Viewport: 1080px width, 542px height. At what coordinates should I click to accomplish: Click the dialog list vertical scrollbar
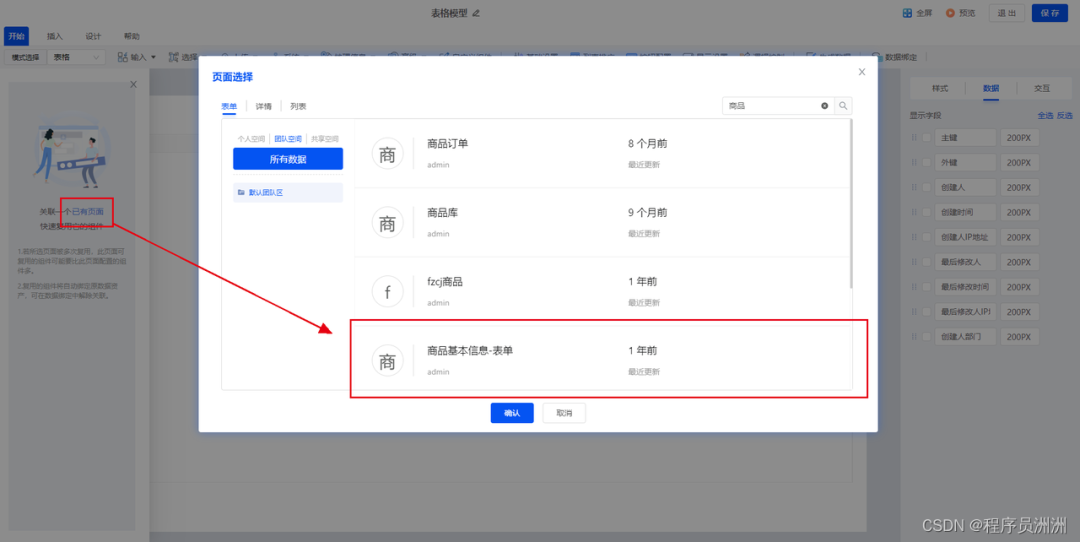coord(851,204)
